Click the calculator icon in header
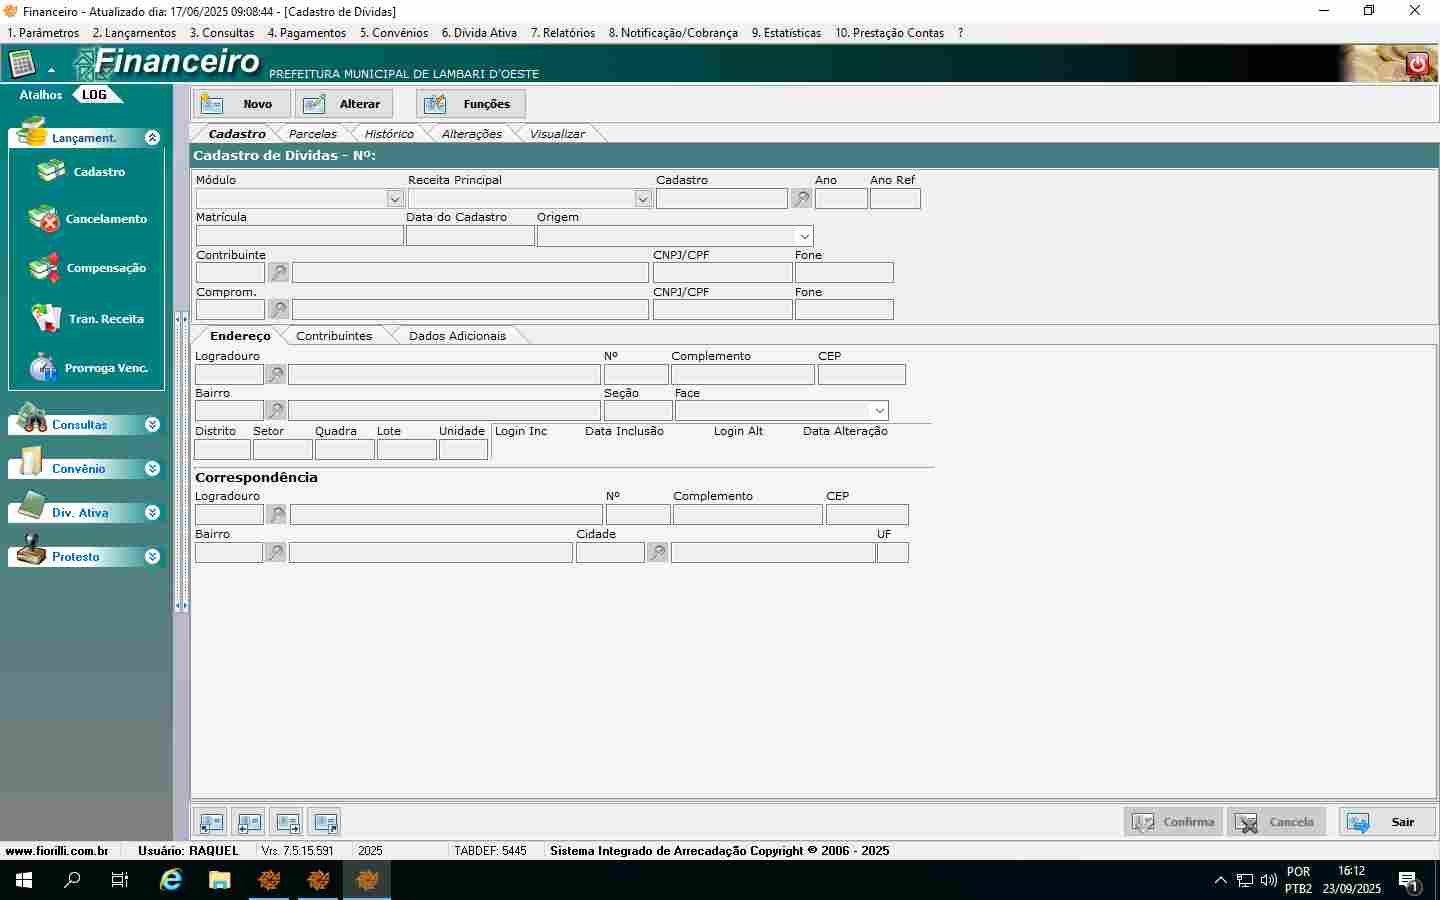The image size is (1440, 900). [22, 65]
